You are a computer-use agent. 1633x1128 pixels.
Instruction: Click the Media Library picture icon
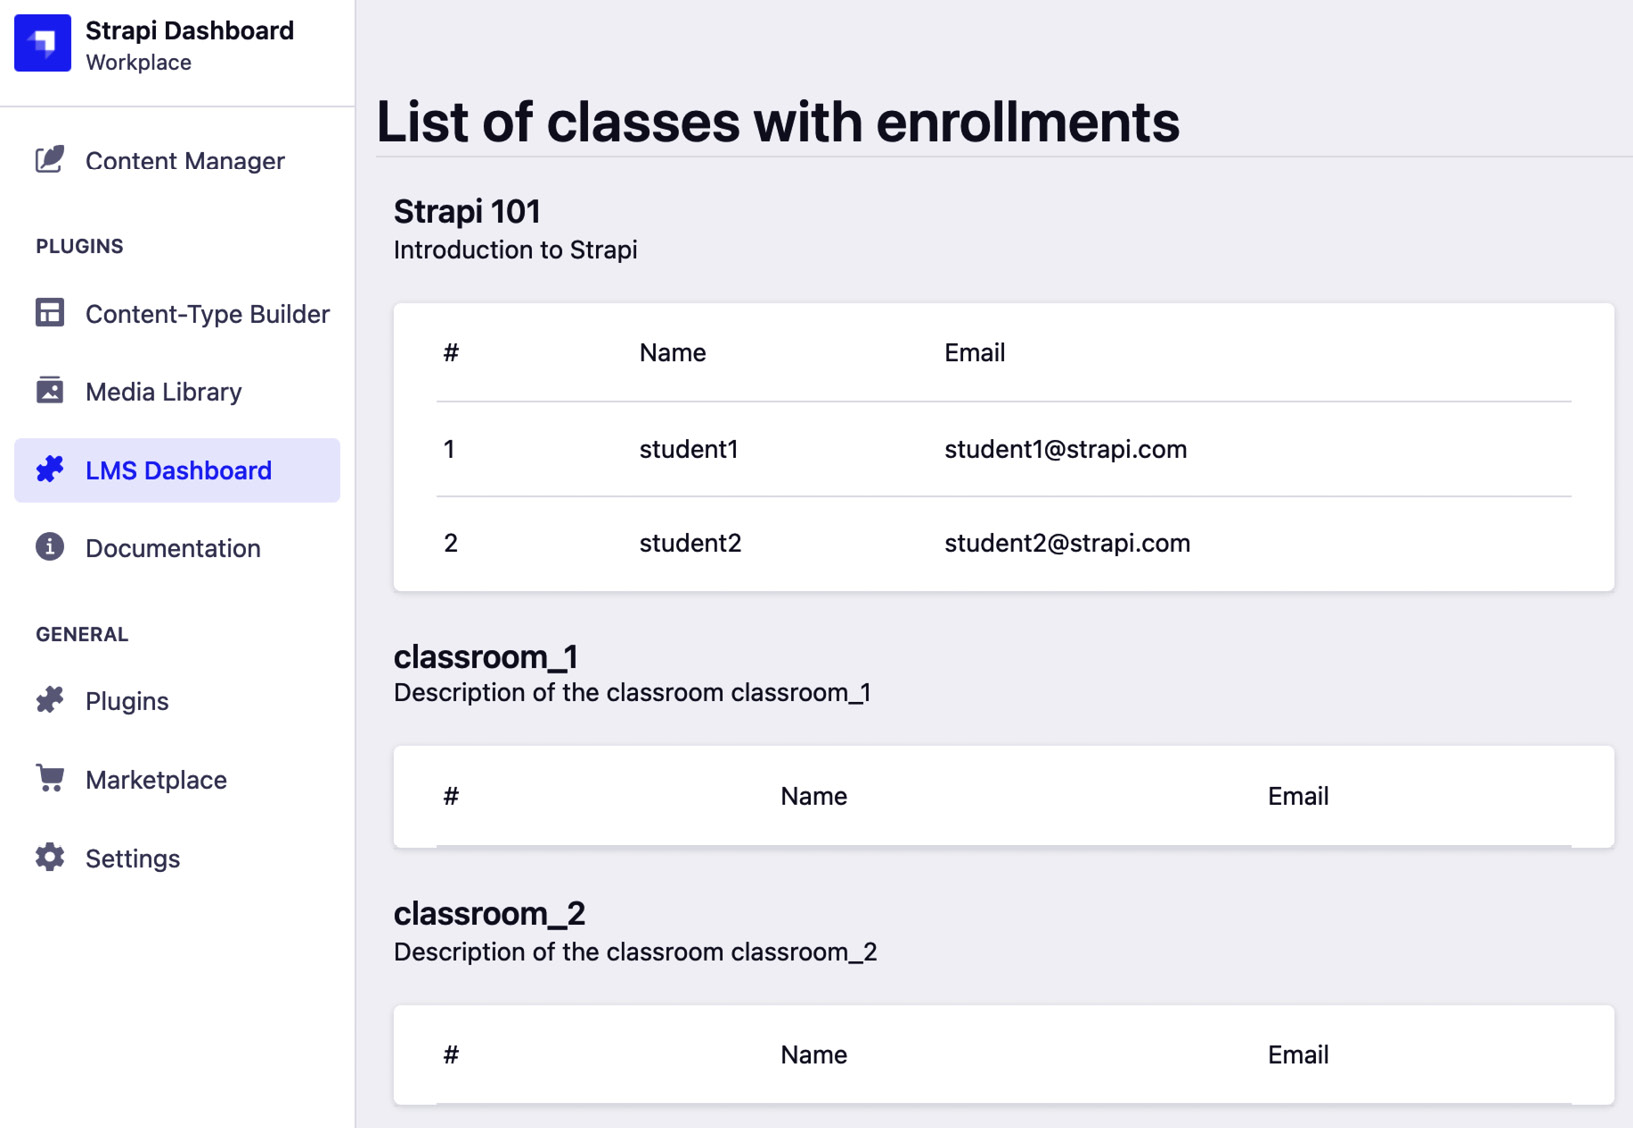point(50,390)
